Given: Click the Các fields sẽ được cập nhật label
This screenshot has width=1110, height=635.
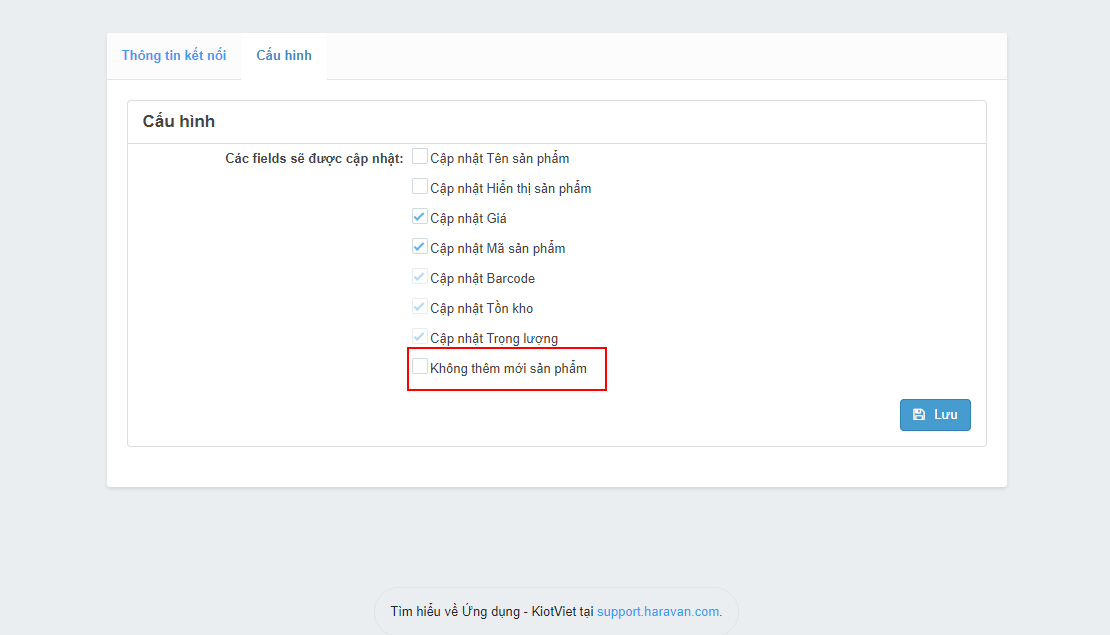Looking at the screenshot, I should 314,159.
